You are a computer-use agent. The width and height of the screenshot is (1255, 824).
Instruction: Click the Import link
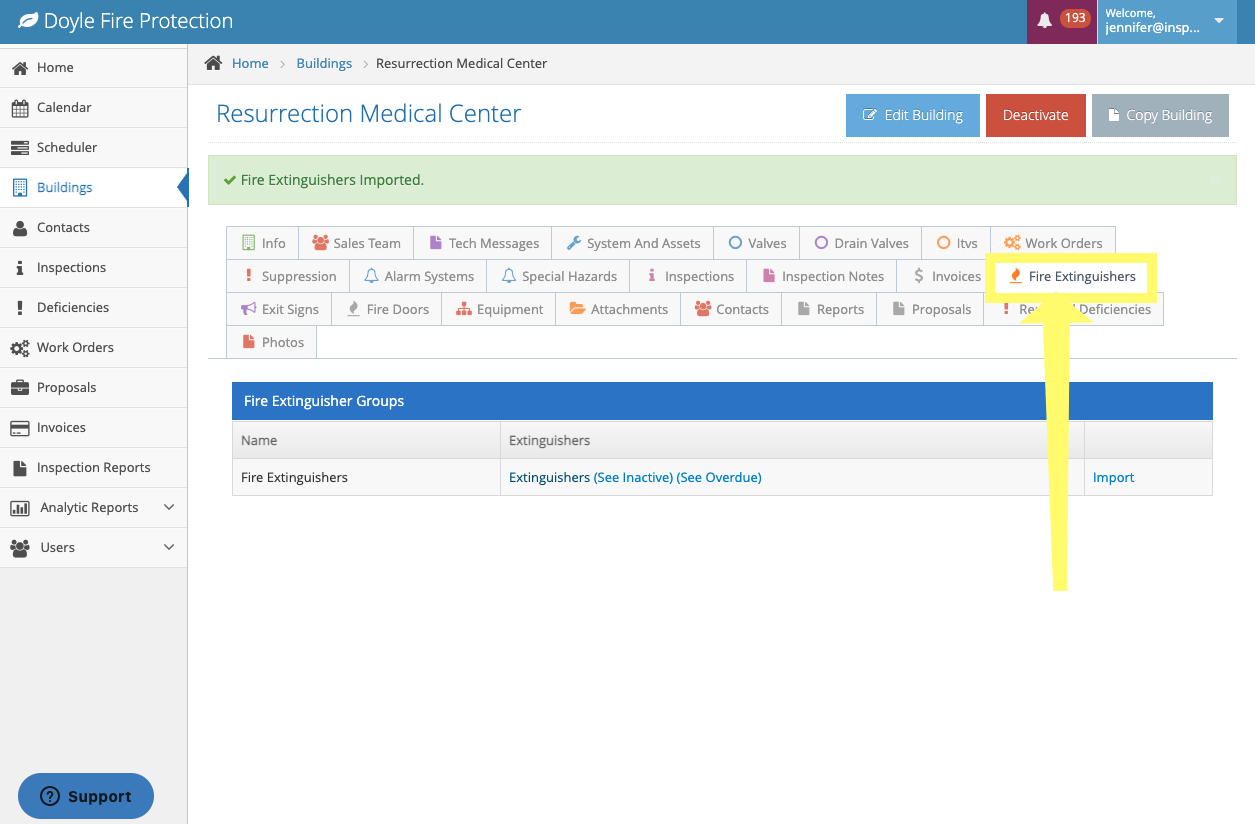tap(1113, 478)
